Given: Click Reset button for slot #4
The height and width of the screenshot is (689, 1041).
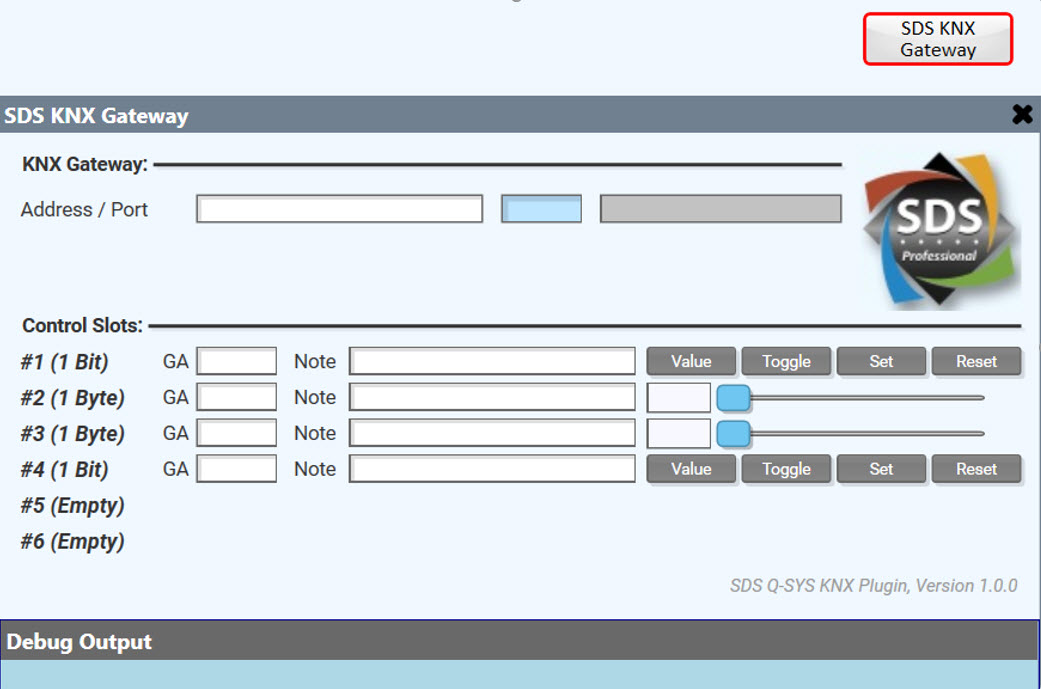Looking at the screenshot, I should coord(976,469).
